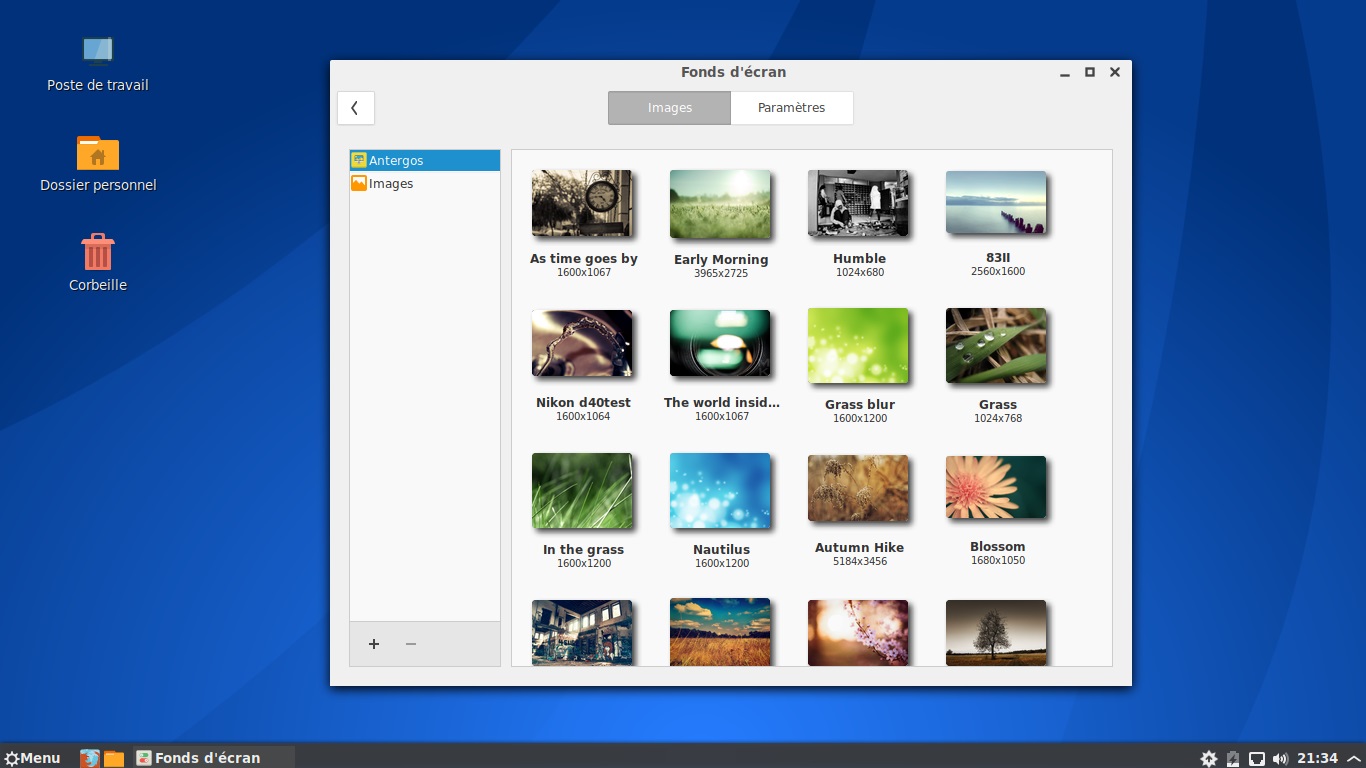The width and height of the screenshot is (1366, 768).
Task: Click the volume speaker tray icon
Action: pos(1280,758)
